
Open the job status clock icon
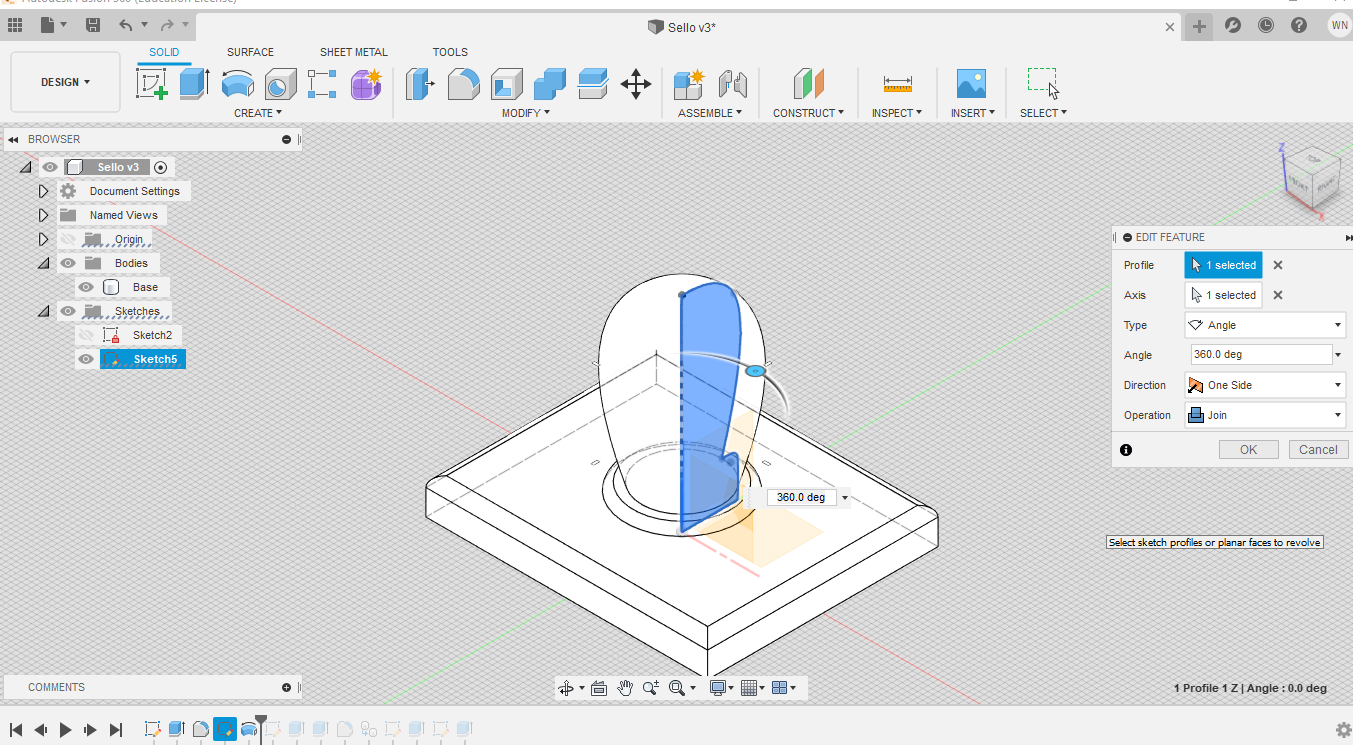pyautogui.click(x=1266, y=26)
